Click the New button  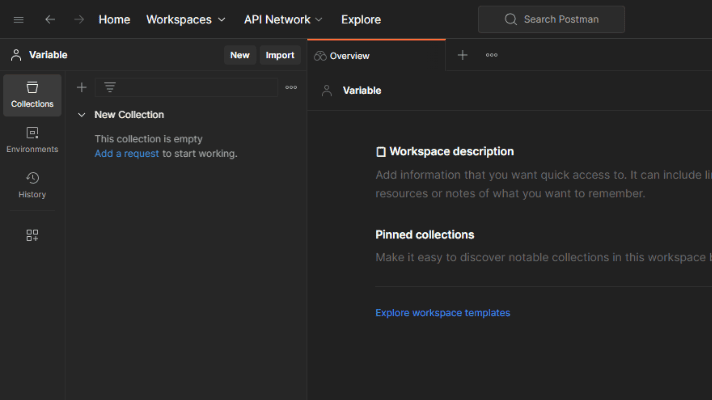coord(240,55)
